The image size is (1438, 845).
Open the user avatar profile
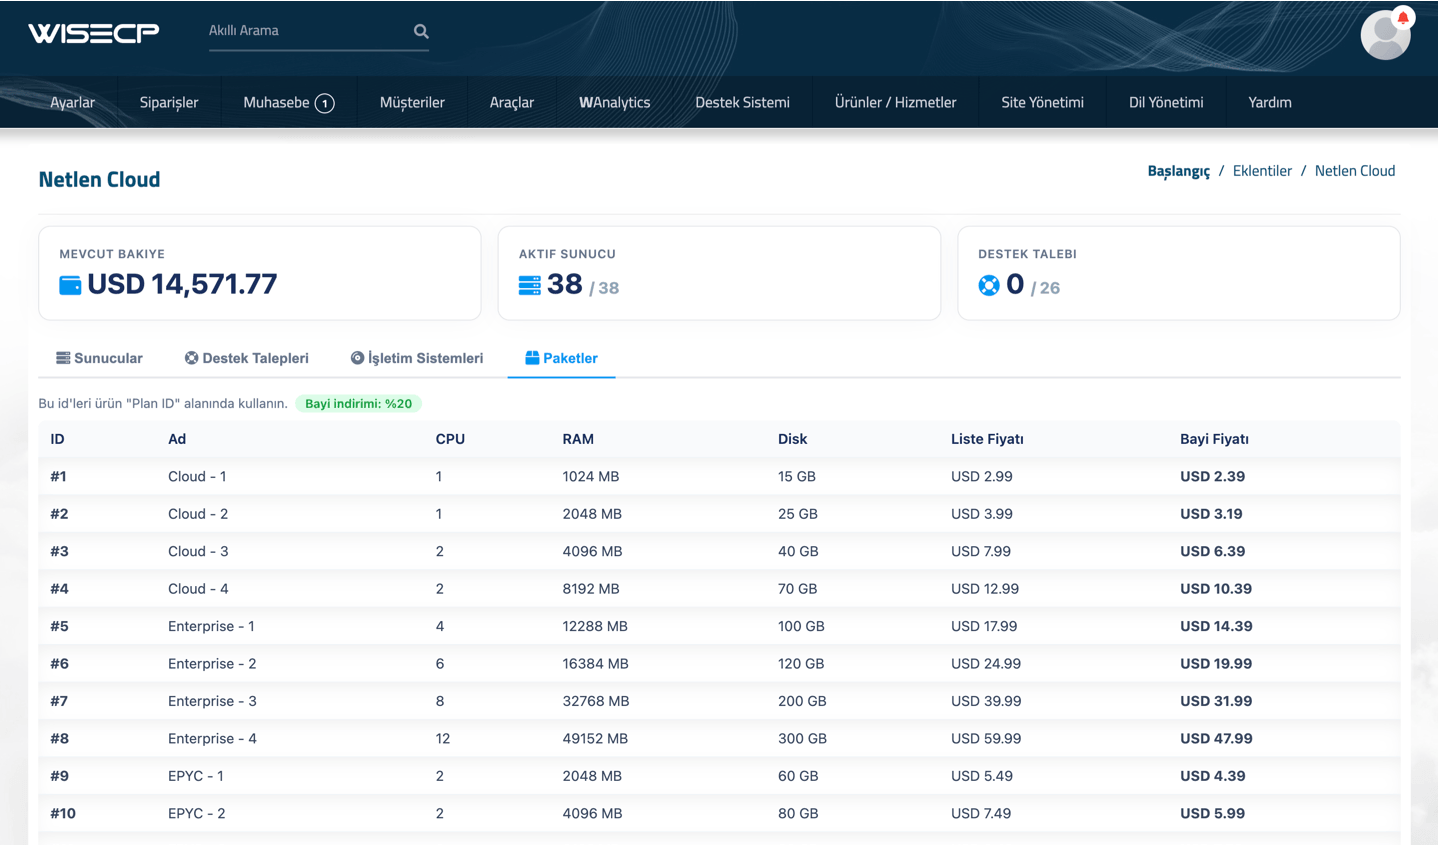pos(1385,35)
